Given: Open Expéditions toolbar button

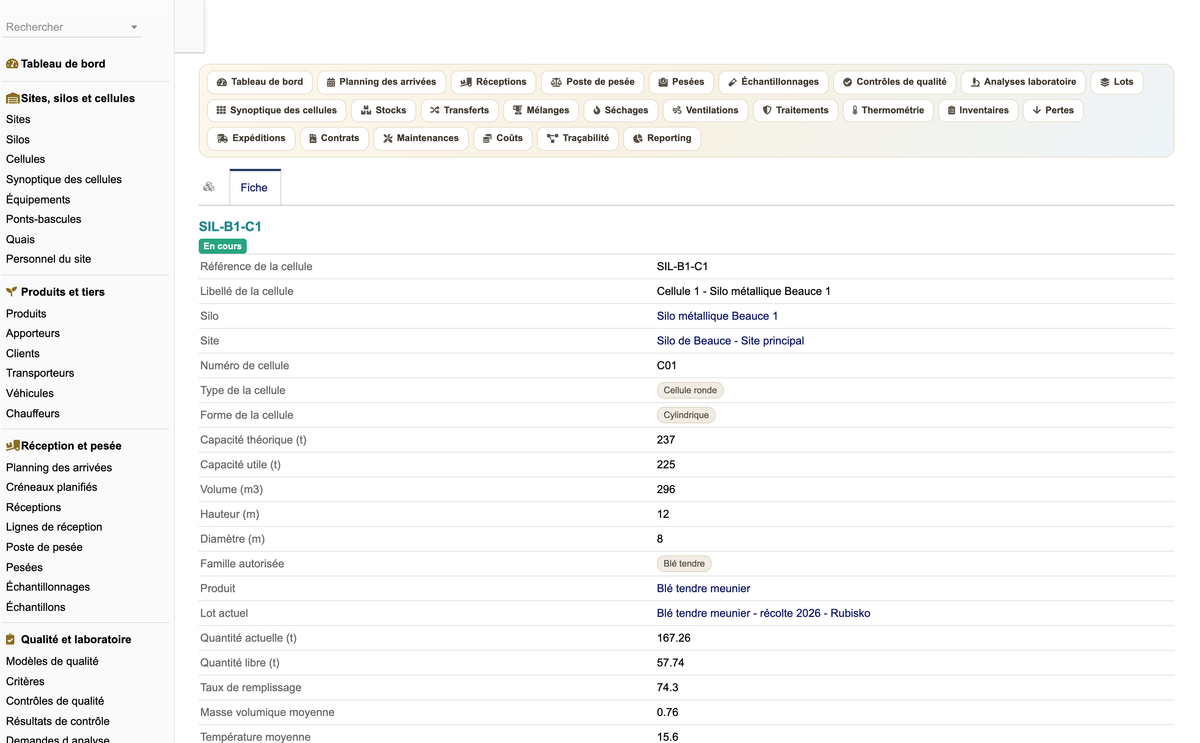Looking at the screenshot, I should pos(251,138).
